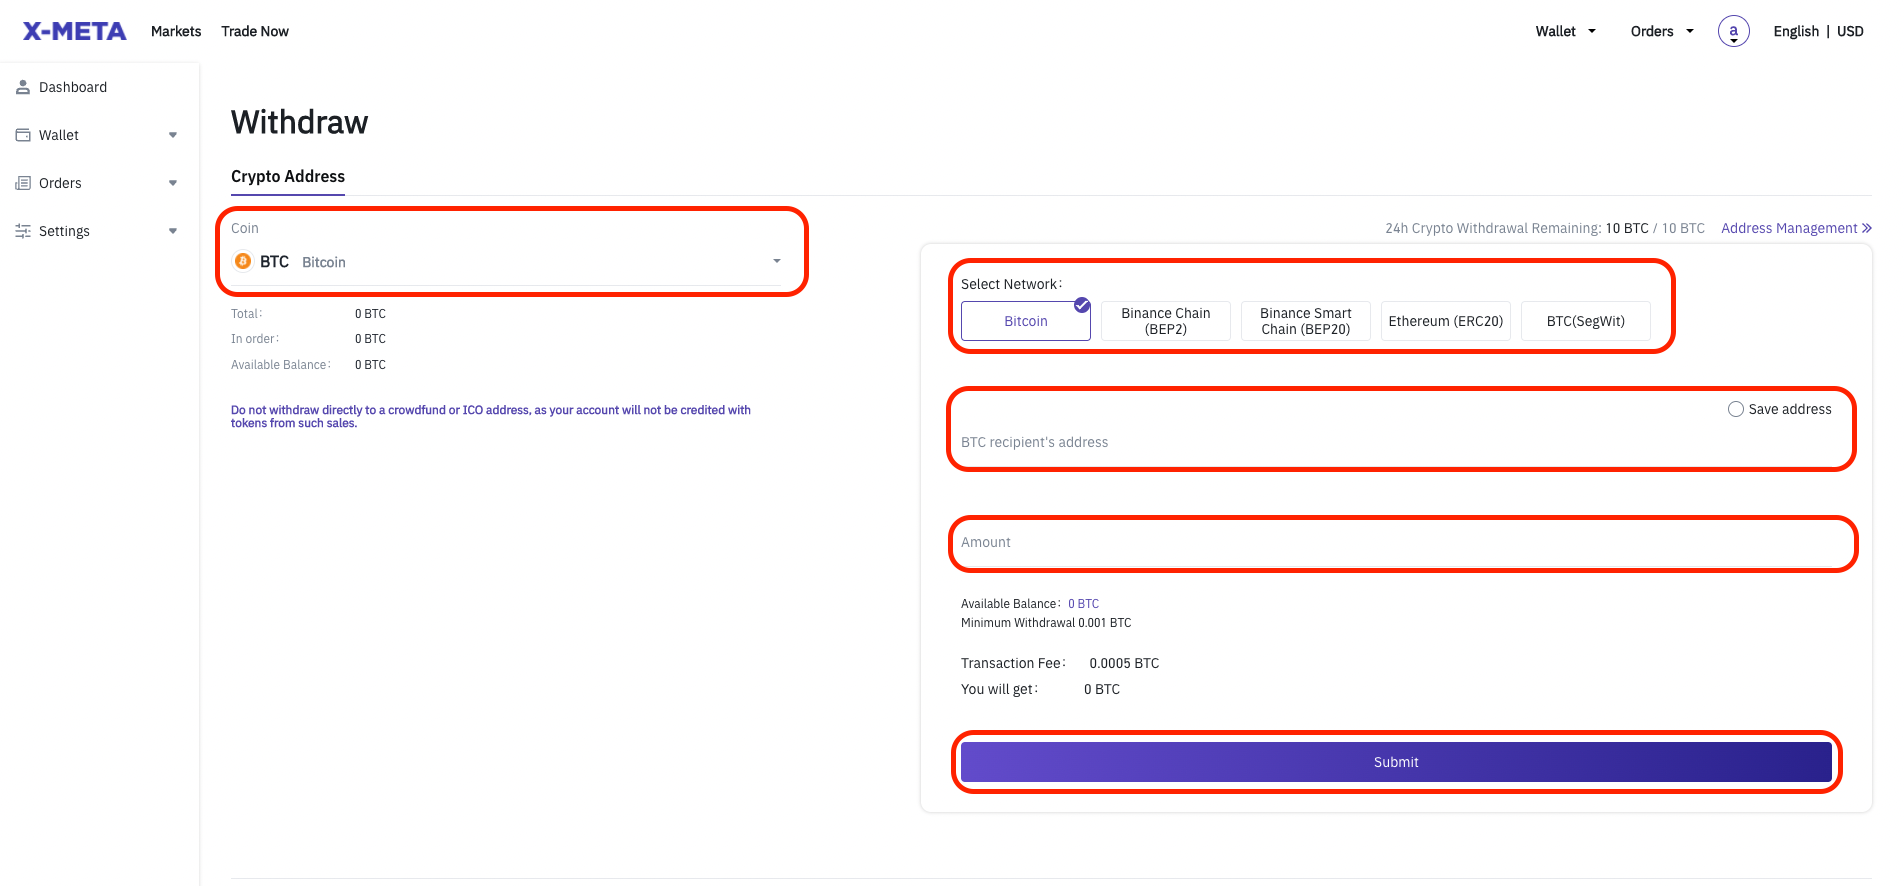The height and width of the screenshot is (886, 1904).
Task: Open the user account avatar icon
Action: tap(1733, 31)
